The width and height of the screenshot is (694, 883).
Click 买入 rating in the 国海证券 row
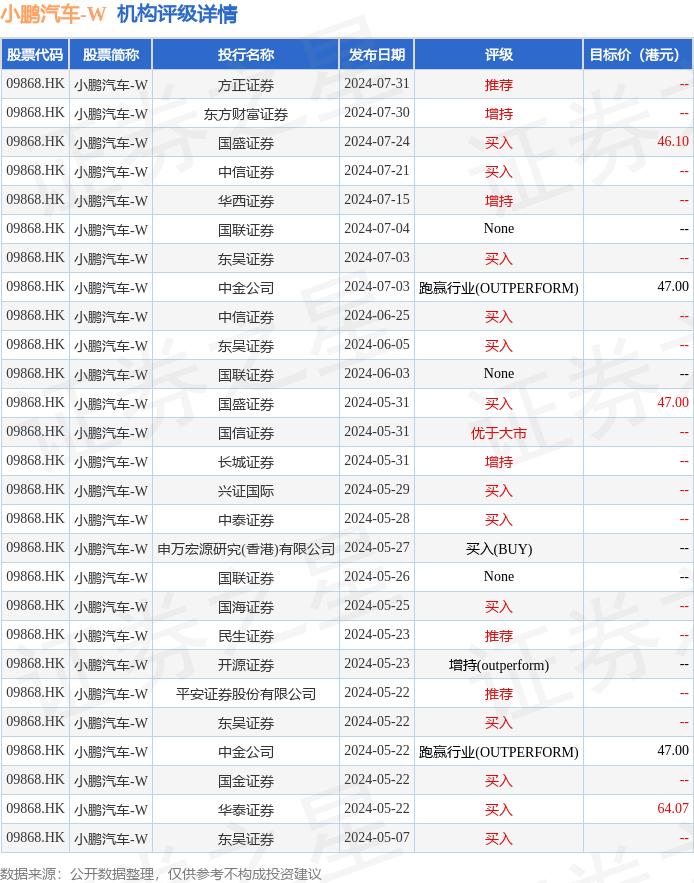499,606
